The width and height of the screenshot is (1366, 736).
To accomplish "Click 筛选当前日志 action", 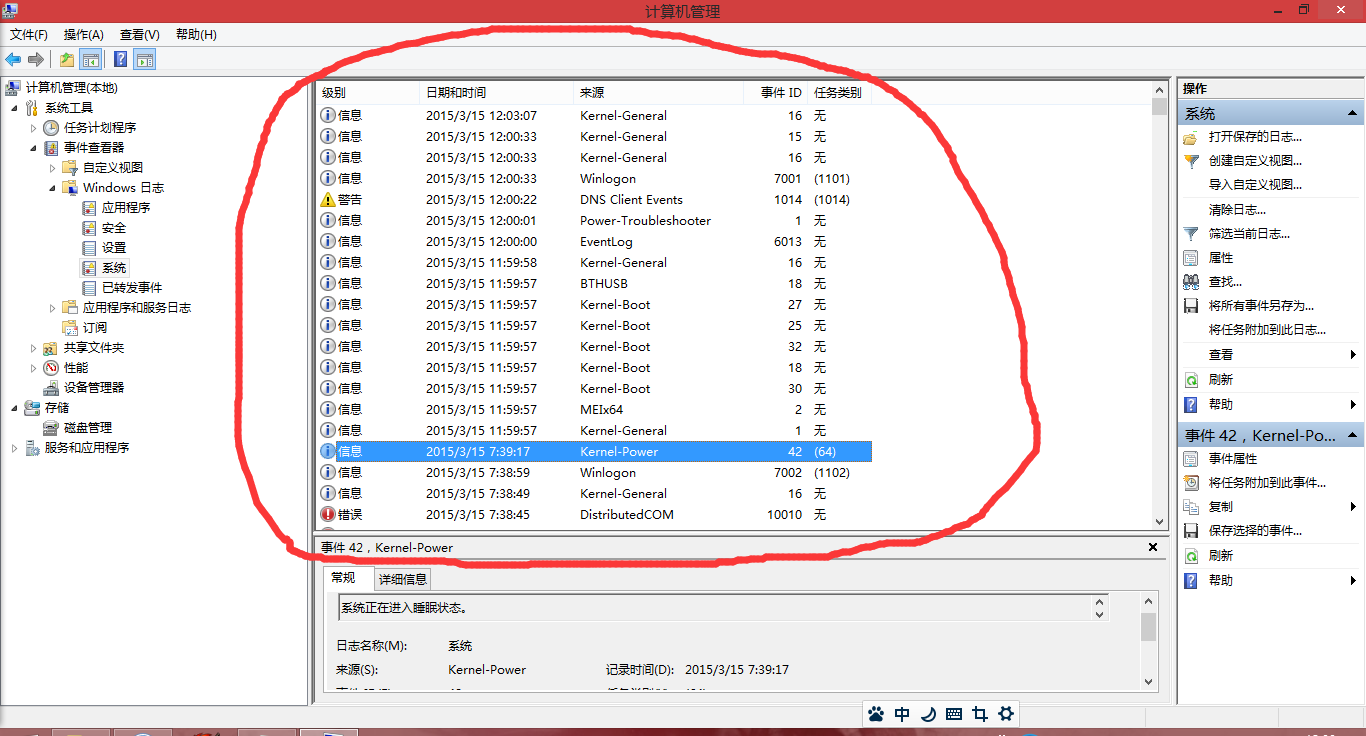I will pyautogui.click(x=1249, y=233).
